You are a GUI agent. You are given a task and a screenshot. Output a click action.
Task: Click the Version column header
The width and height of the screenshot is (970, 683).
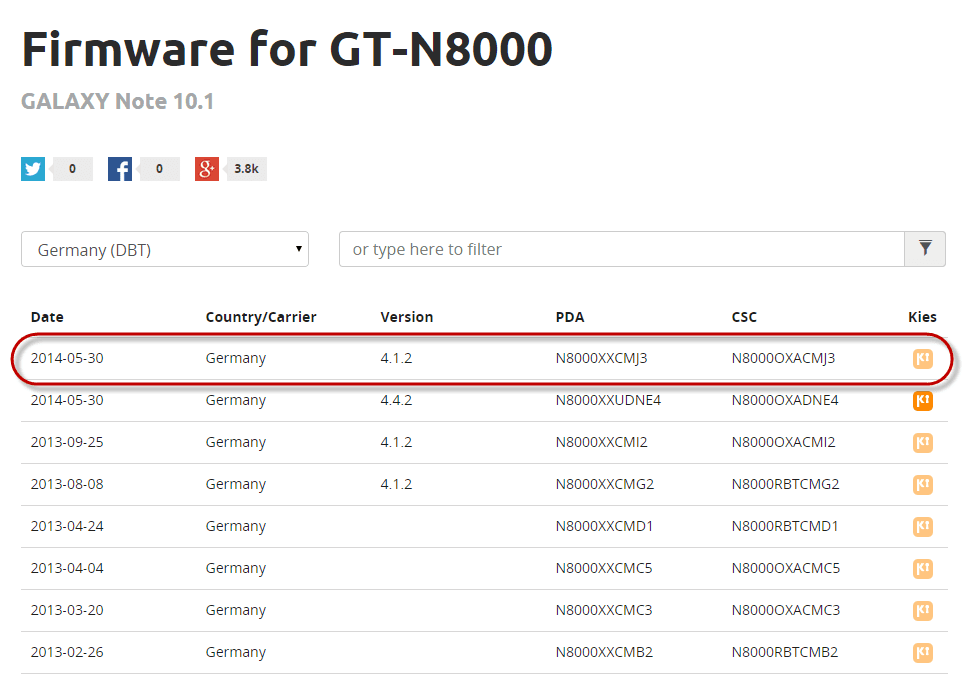(407, 317)
